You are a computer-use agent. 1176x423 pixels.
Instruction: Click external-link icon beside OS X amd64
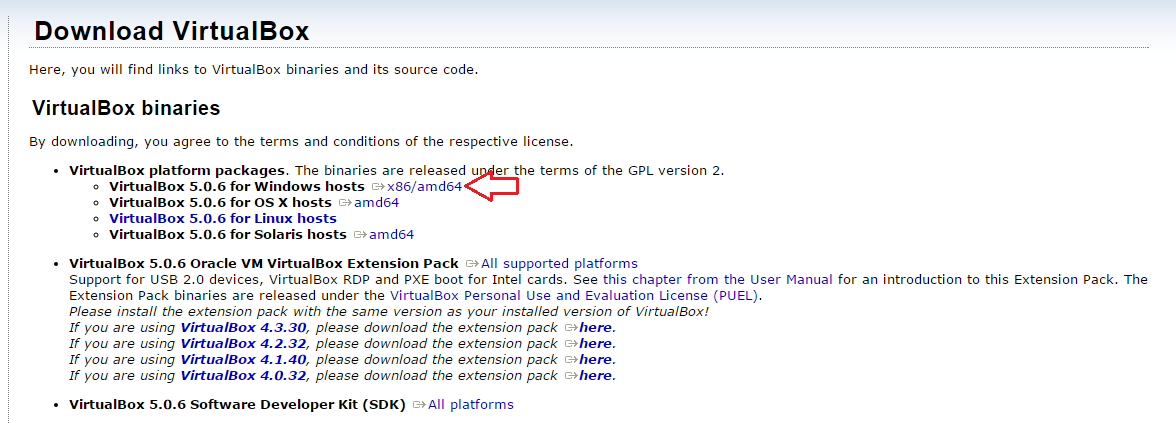(345, 202)
